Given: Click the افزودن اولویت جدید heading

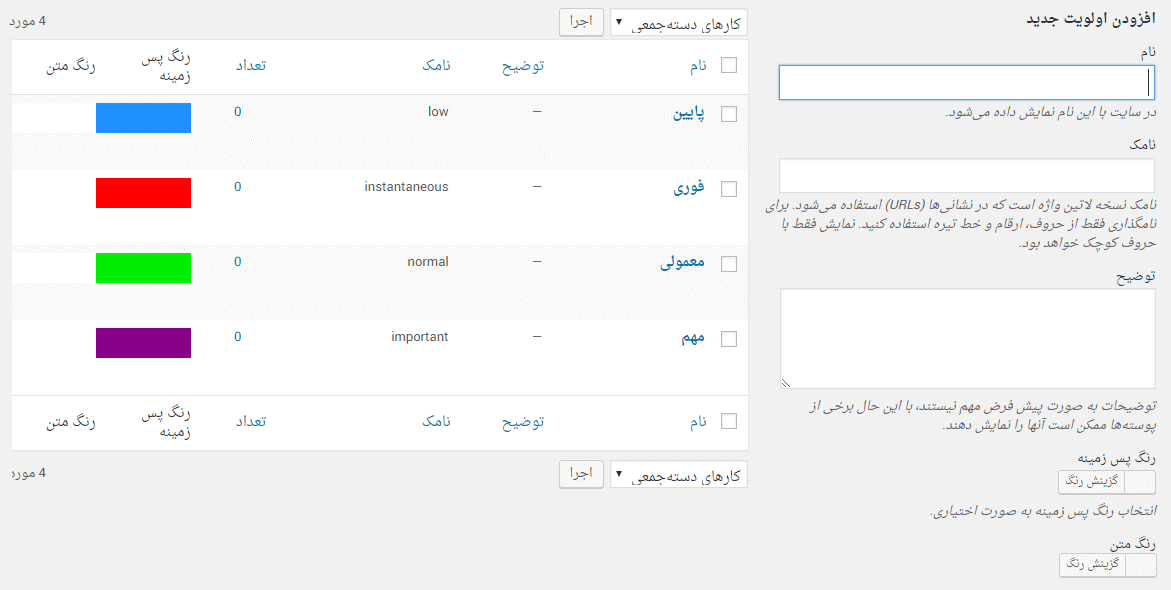Looking at the screenshot, I should (1092, 19).
